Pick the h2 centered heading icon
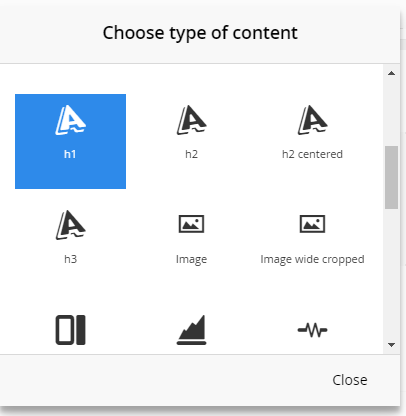The height and width of the screenshot is (416, 406). (x=312, y=120)
